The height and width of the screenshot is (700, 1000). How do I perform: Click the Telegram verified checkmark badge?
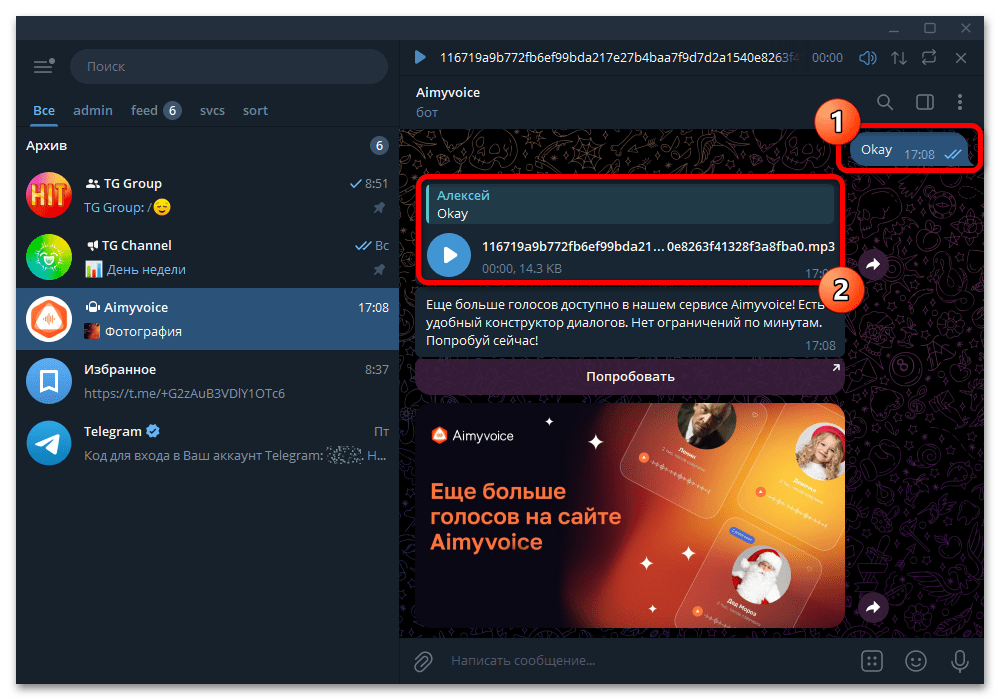coord(153,432)
